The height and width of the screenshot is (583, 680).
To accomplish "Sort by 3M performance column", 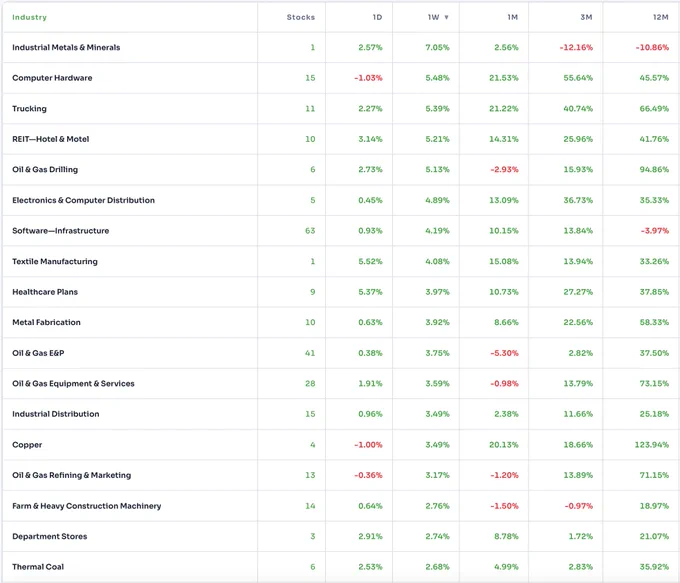I will [586, 17].
